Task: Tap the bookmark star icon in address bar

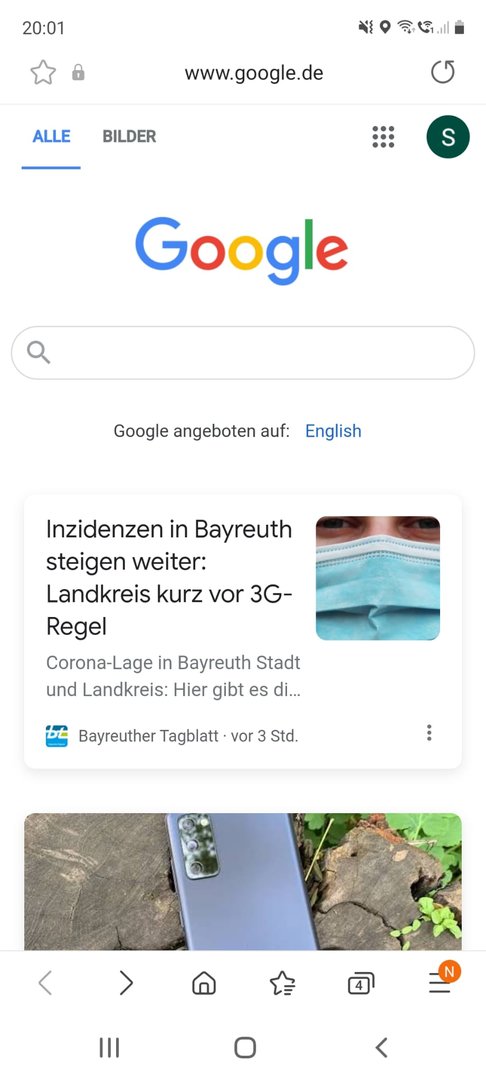Action: pos(43,72)
